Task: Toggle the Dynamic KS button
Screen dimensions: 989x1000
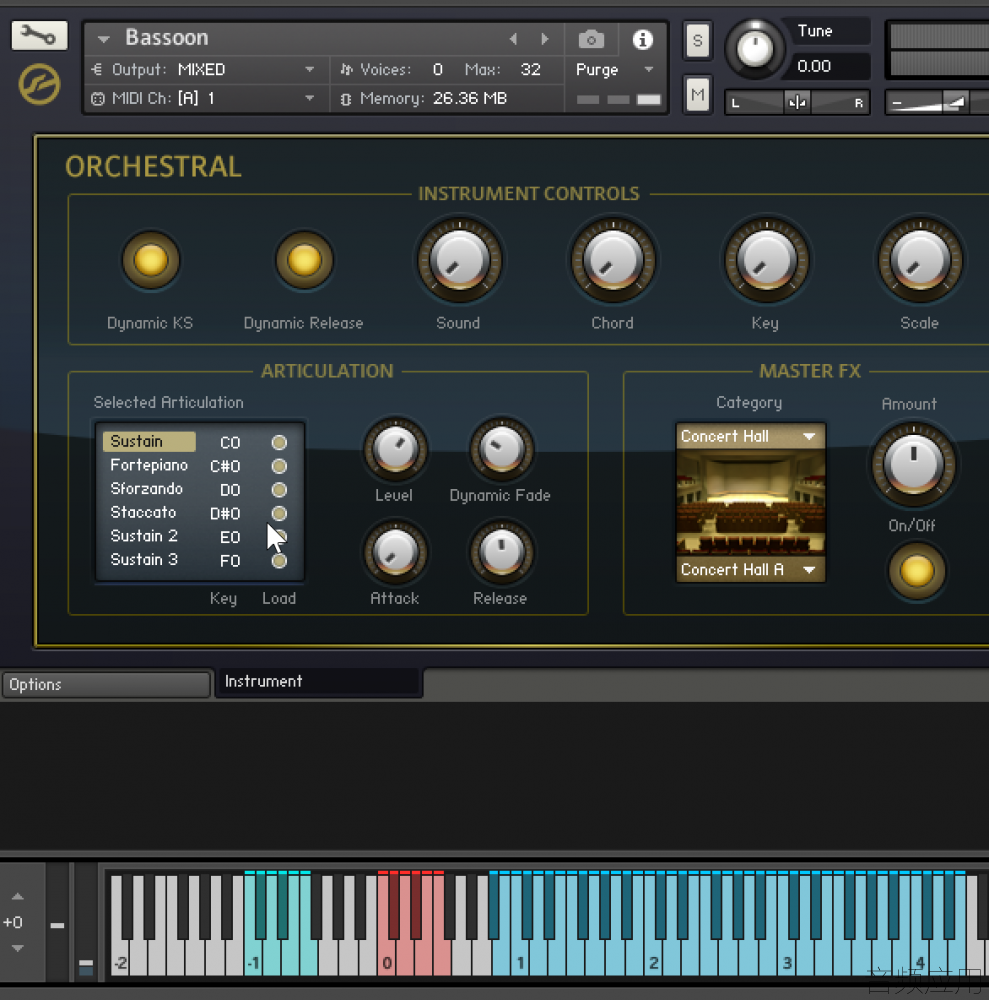Action: [x=150, y=261]
